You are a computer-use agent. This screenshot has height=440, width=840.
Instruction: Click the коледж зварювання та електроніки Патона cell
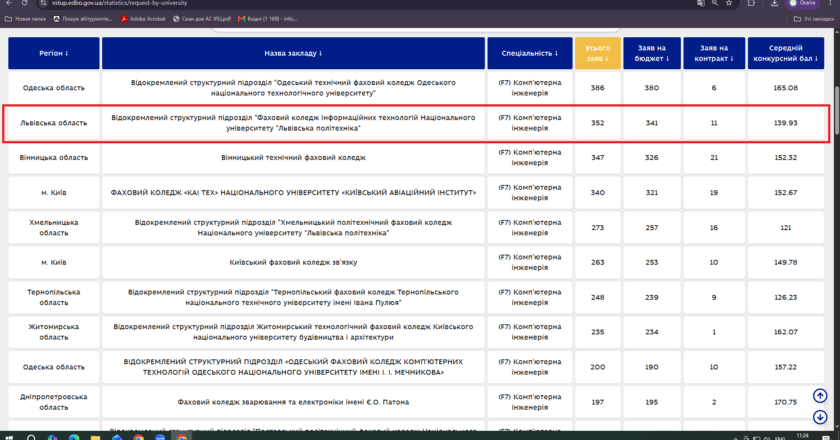tap(293, 402)
